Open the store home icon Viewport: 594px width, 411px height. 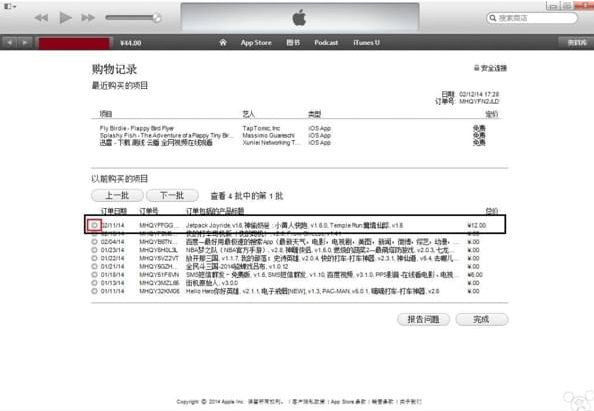click(x=223, y=42)
